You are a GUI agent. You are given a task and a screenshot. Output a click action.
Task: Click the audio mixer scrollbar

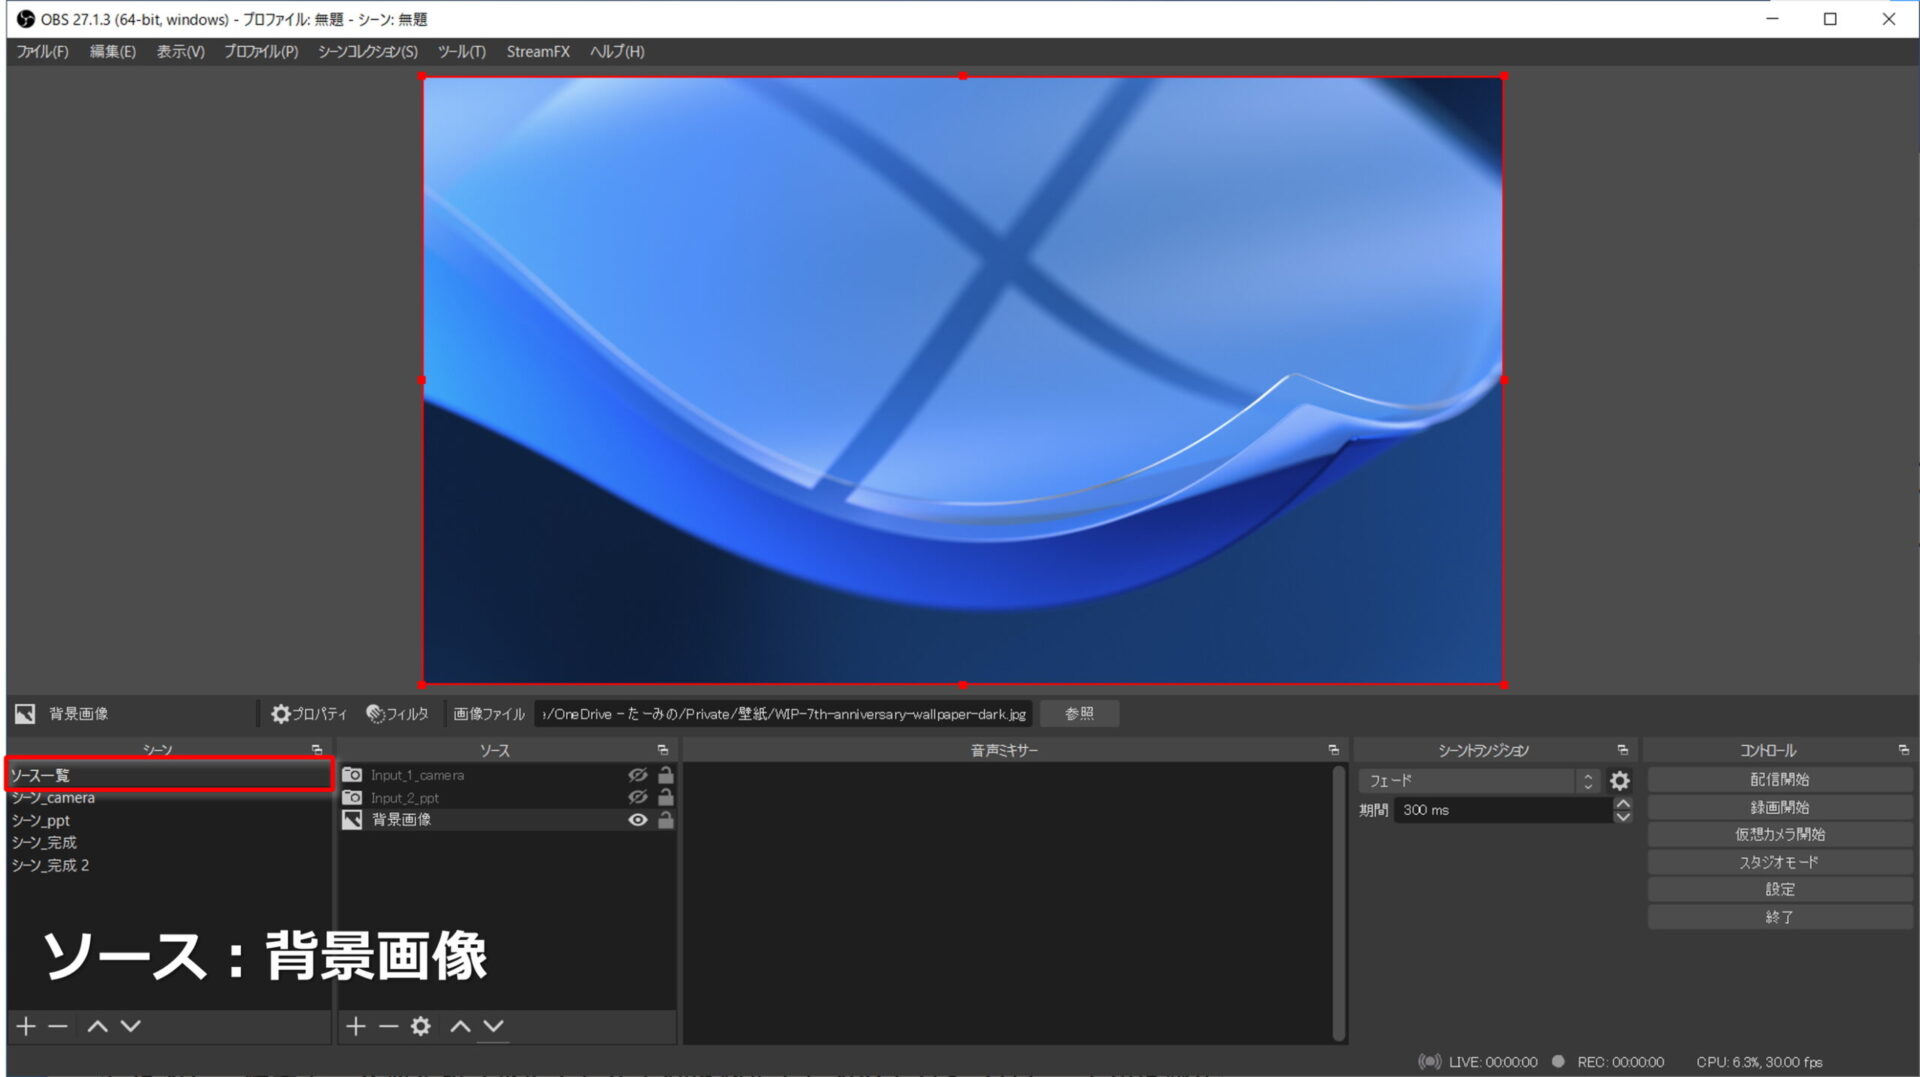(1339, 903)
